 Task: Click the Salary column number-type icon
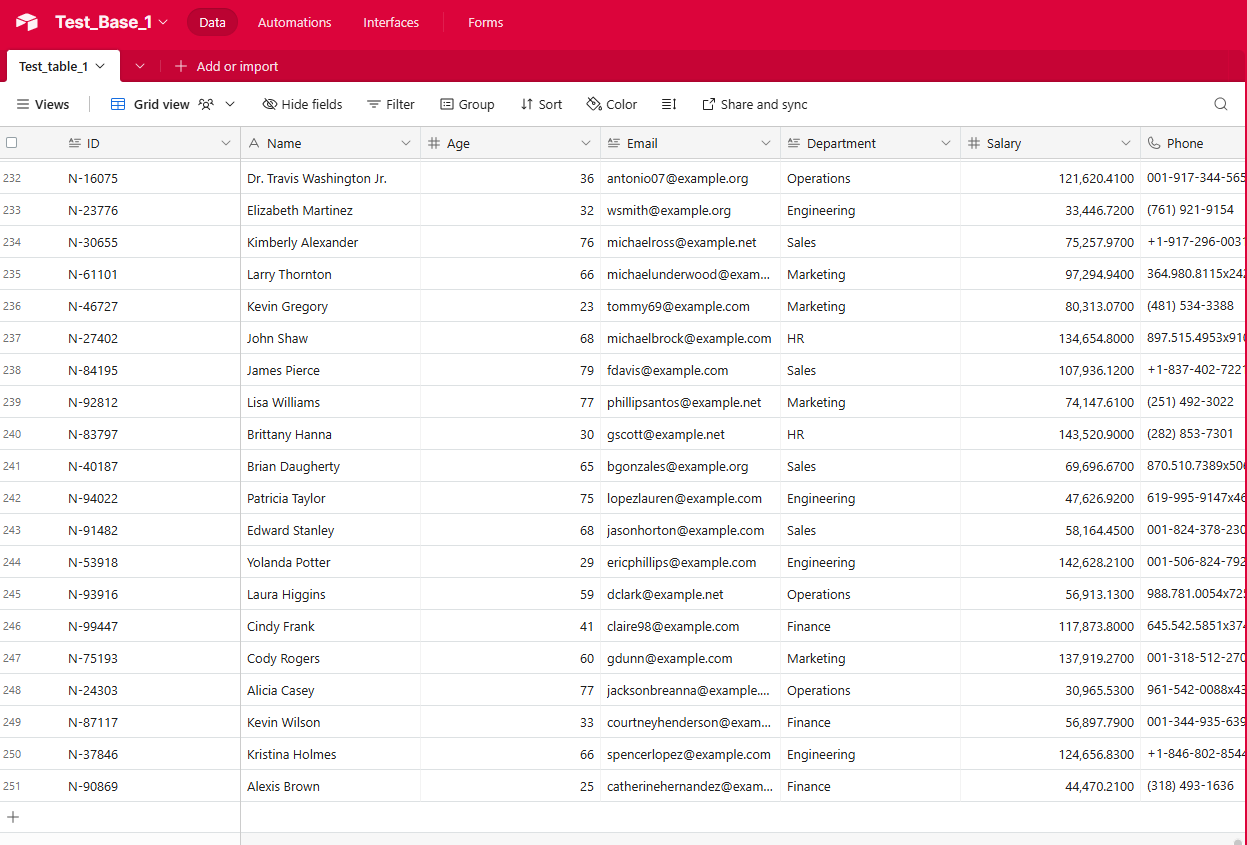click(974, 143)
